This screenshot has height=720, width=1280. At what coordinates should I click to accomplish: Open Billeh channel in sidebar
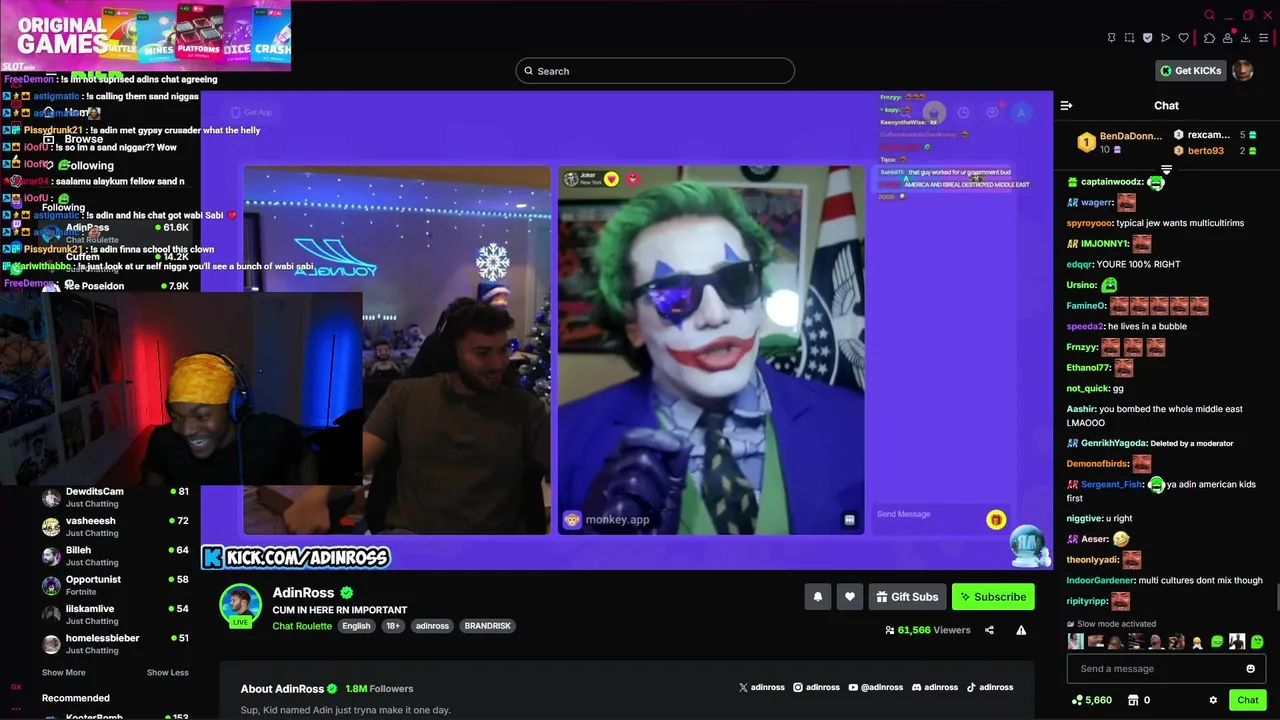115,555
